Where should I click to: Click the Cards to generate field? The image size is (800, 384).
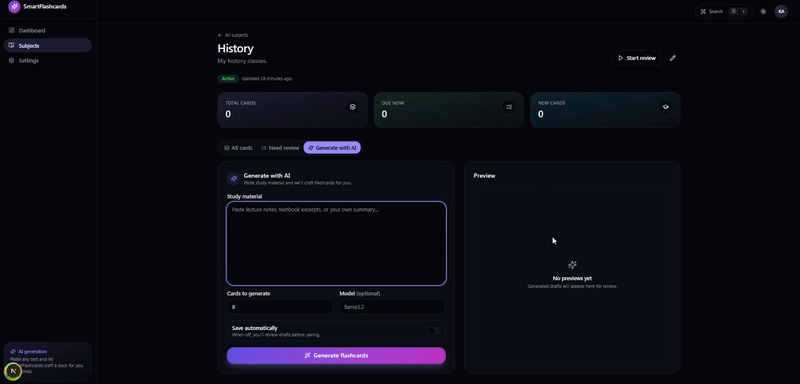(280, 307)
